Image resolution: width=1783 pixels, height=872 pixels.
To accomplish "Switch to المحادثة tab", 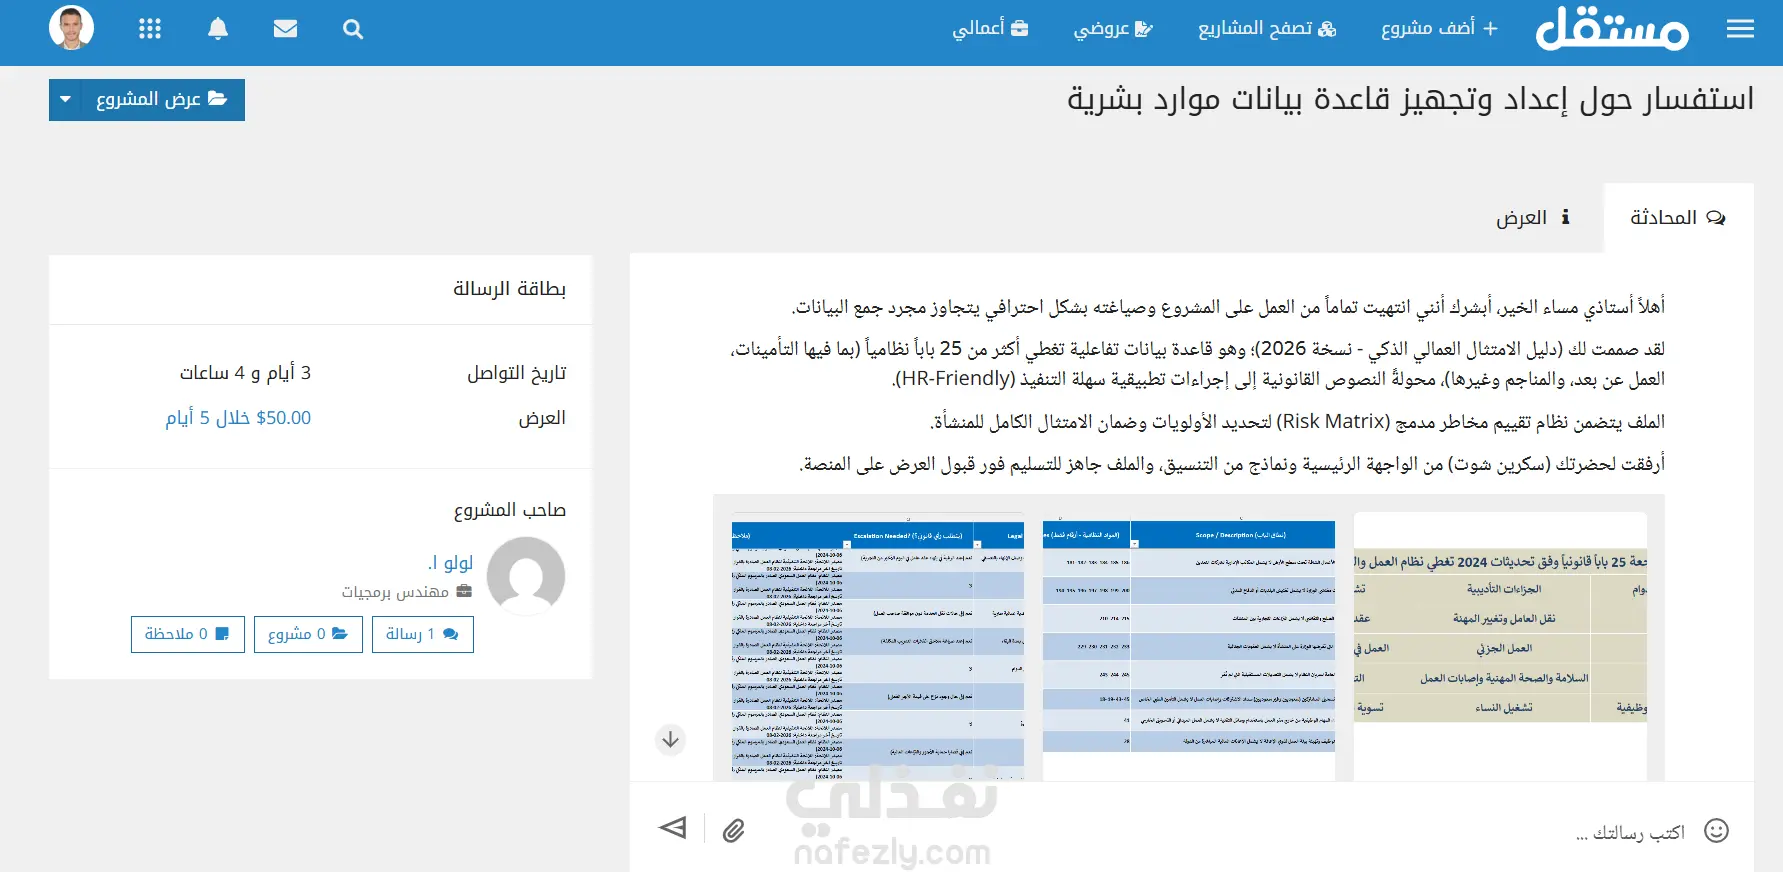I will click(1678, 217).
